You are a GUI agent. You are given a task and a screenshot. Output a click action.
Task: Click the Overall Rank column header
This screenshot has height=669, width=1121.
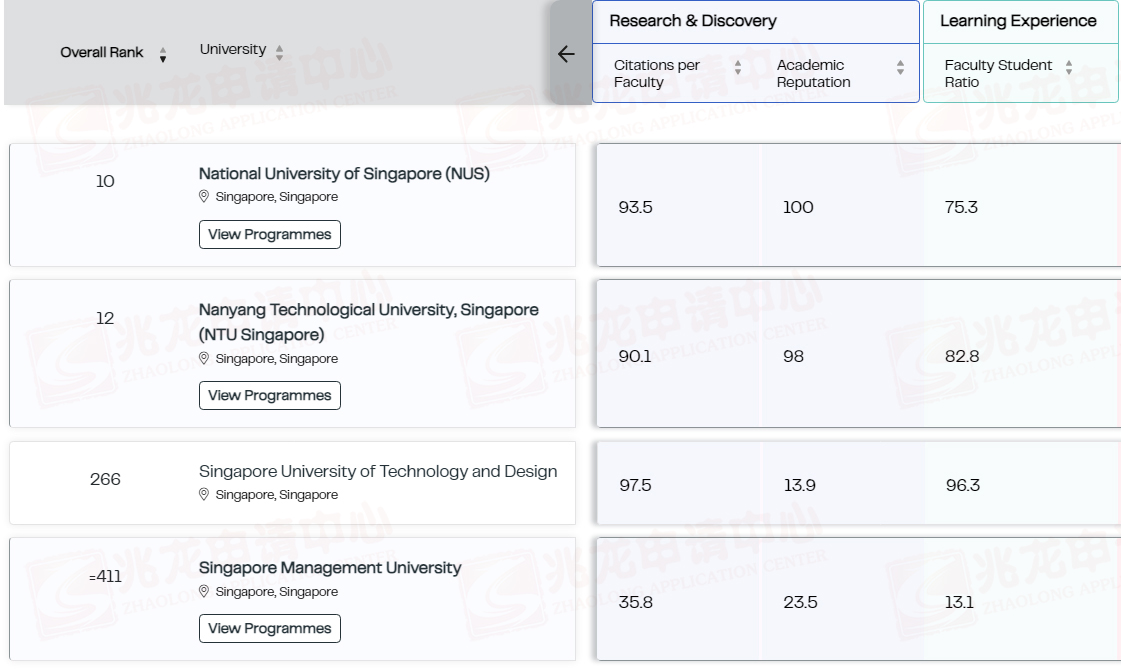click(102, 52)
